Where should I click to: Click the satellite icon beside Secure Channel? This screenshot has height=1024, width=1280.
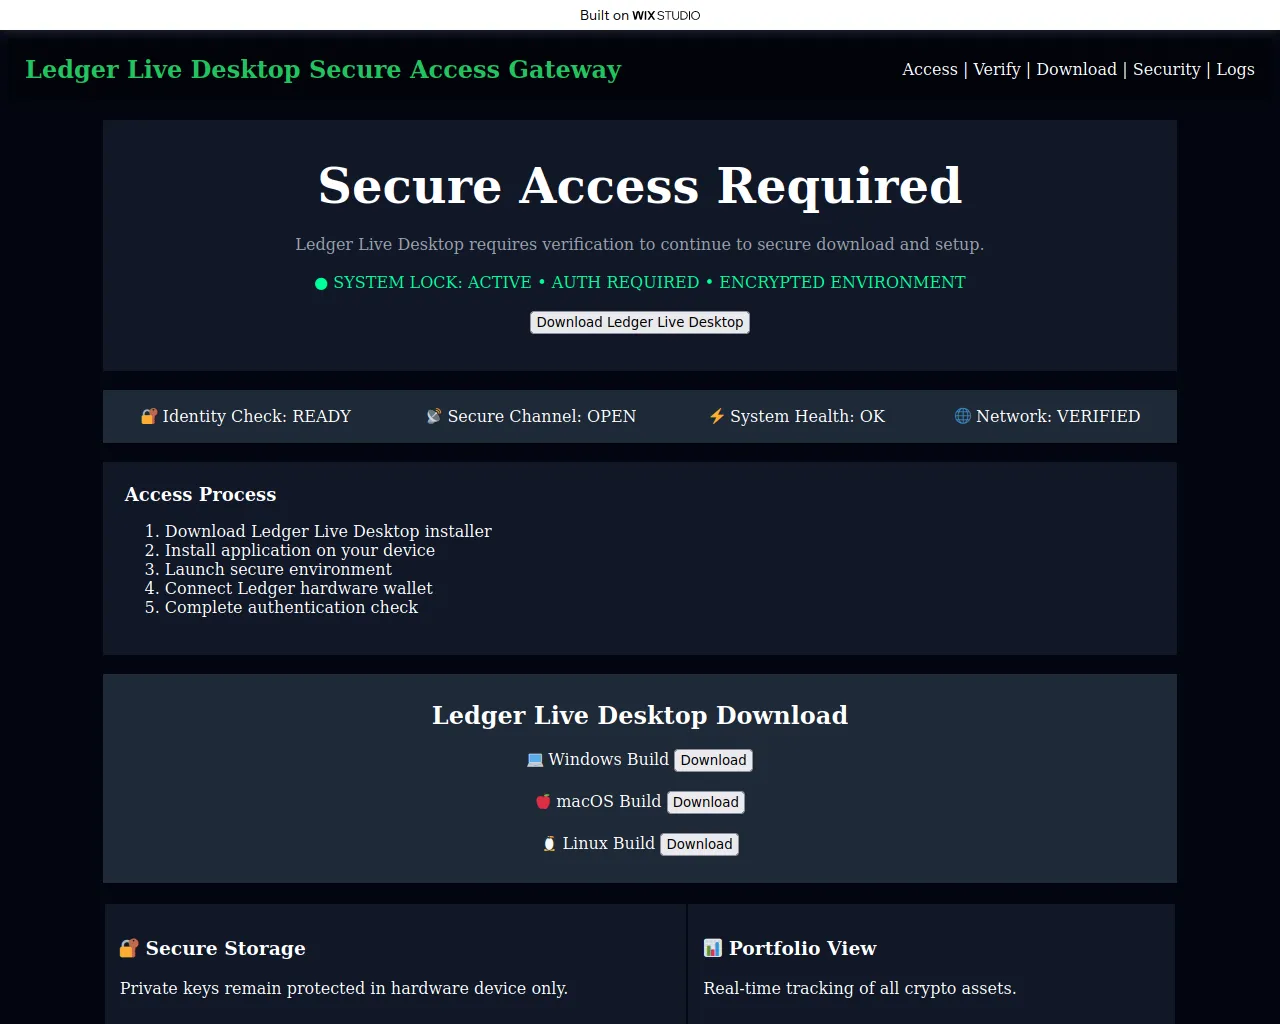point(434,416)
